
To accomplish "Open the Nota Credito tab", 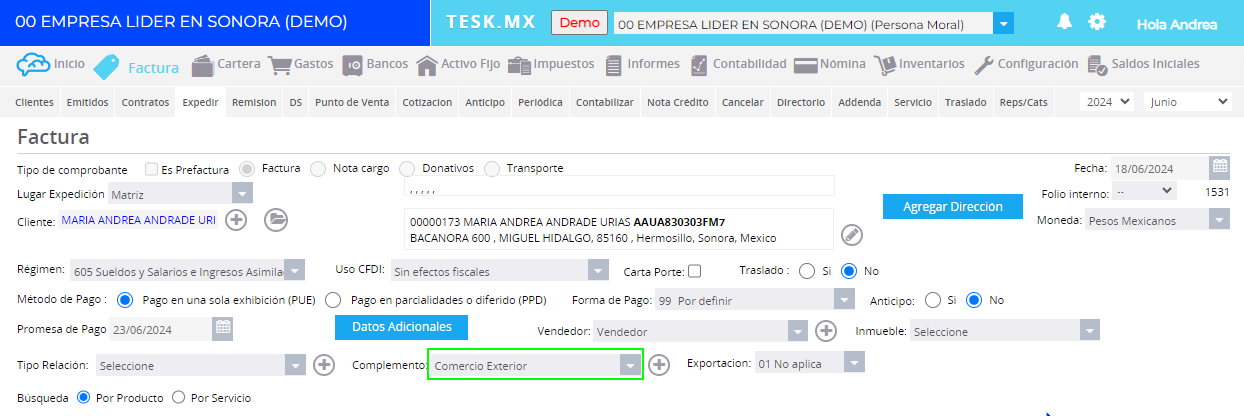I will pos(677,102).
